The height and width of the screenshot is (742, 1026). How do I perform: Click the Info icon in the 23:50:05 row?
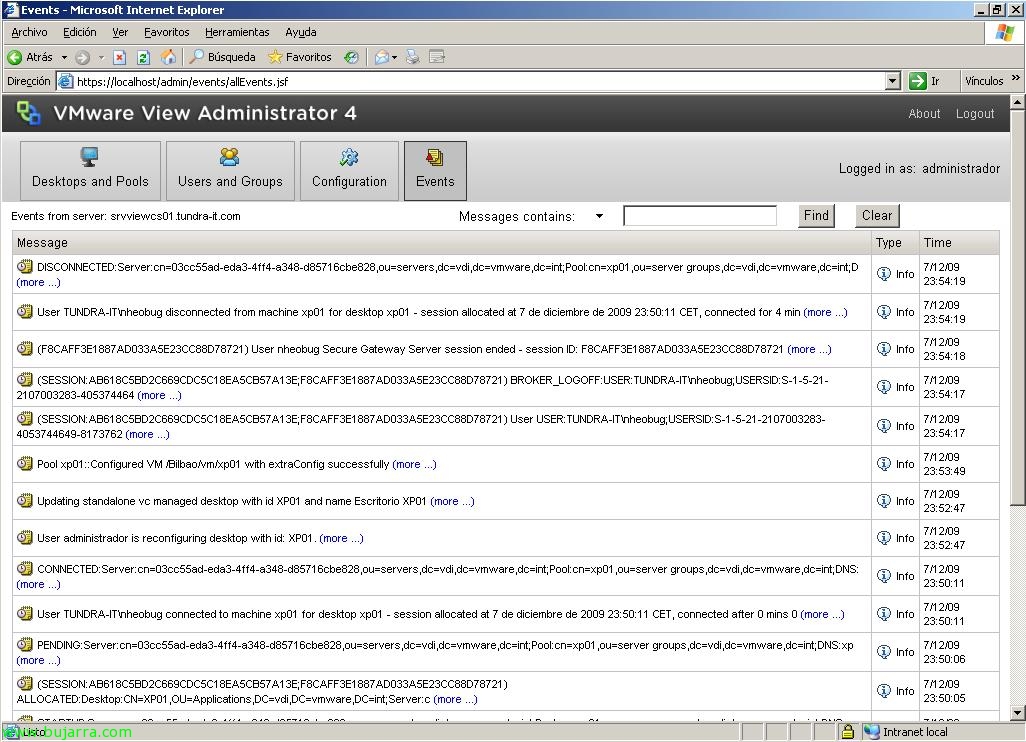click(x=884, y=690)
